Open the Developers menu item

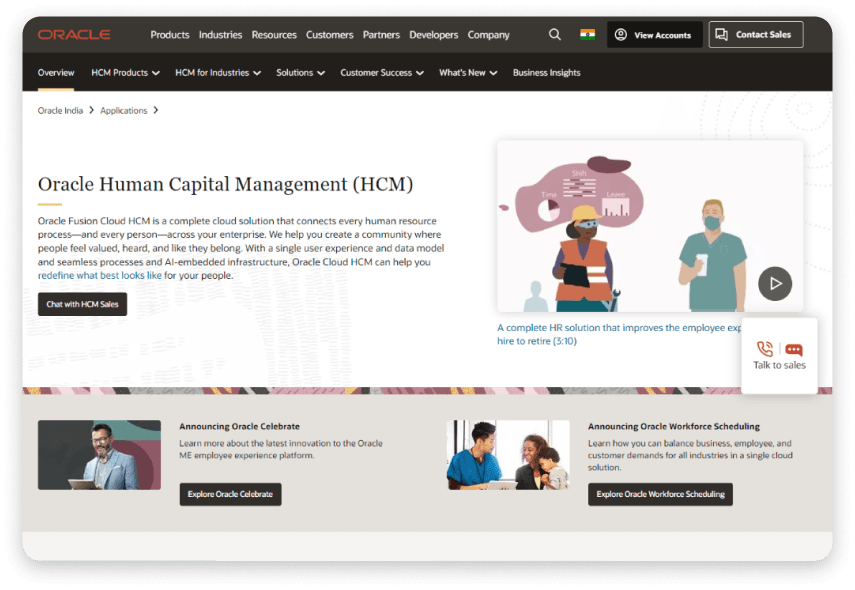point(434,34)
